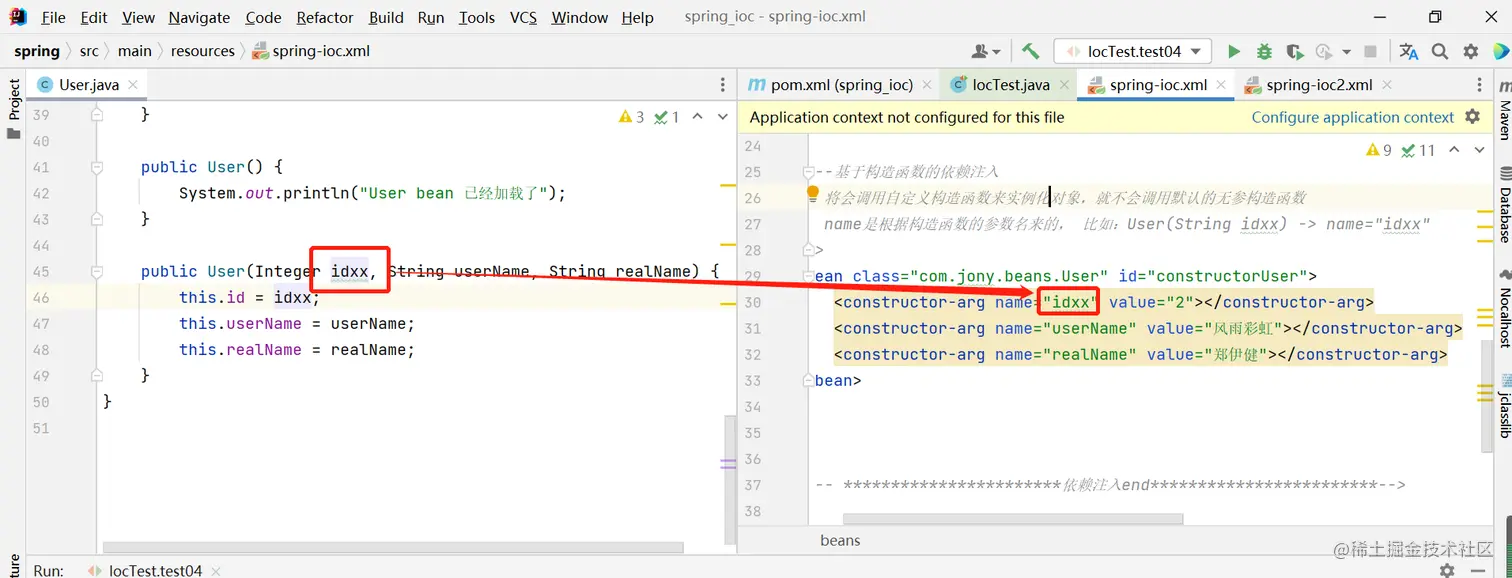Click the intention light bulb on line 26

[813, 192]
